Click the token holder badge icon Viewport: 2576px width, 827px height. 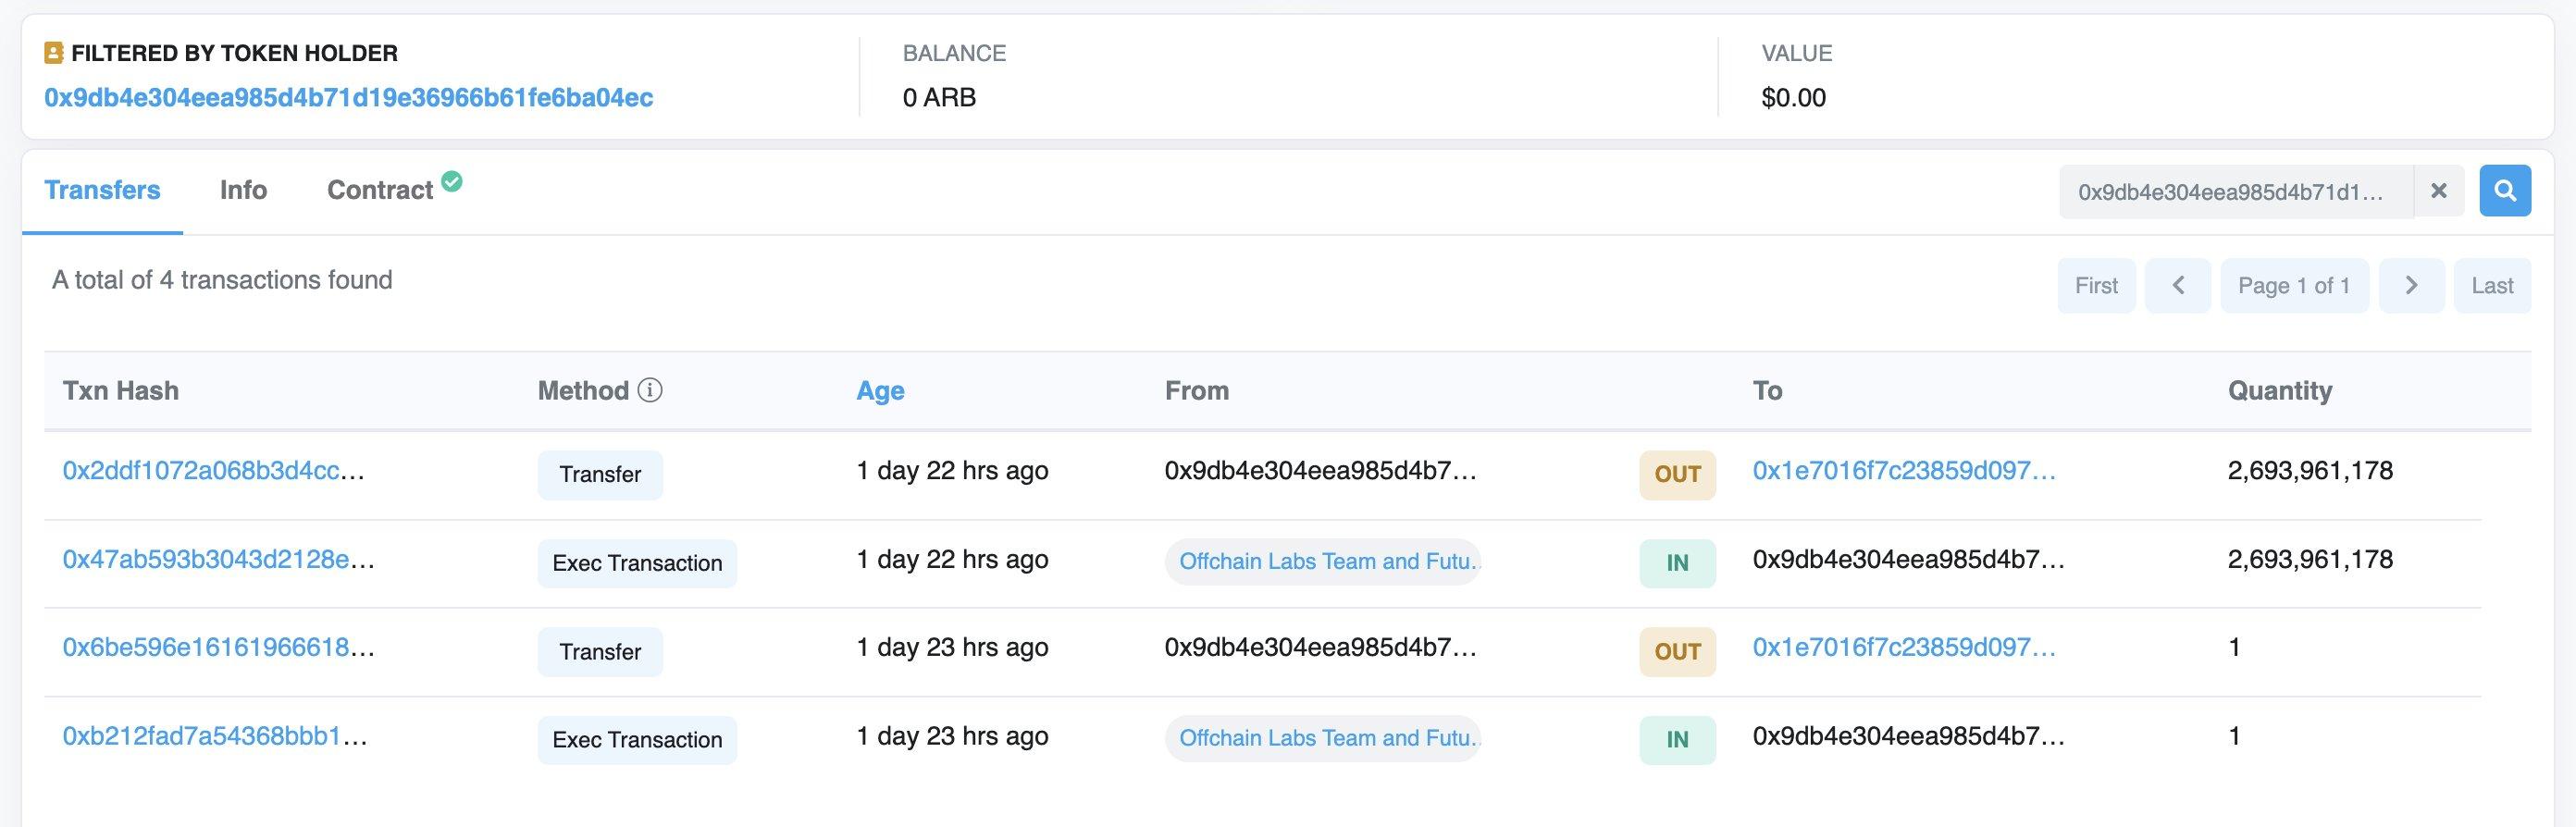(x=54, y=53)
